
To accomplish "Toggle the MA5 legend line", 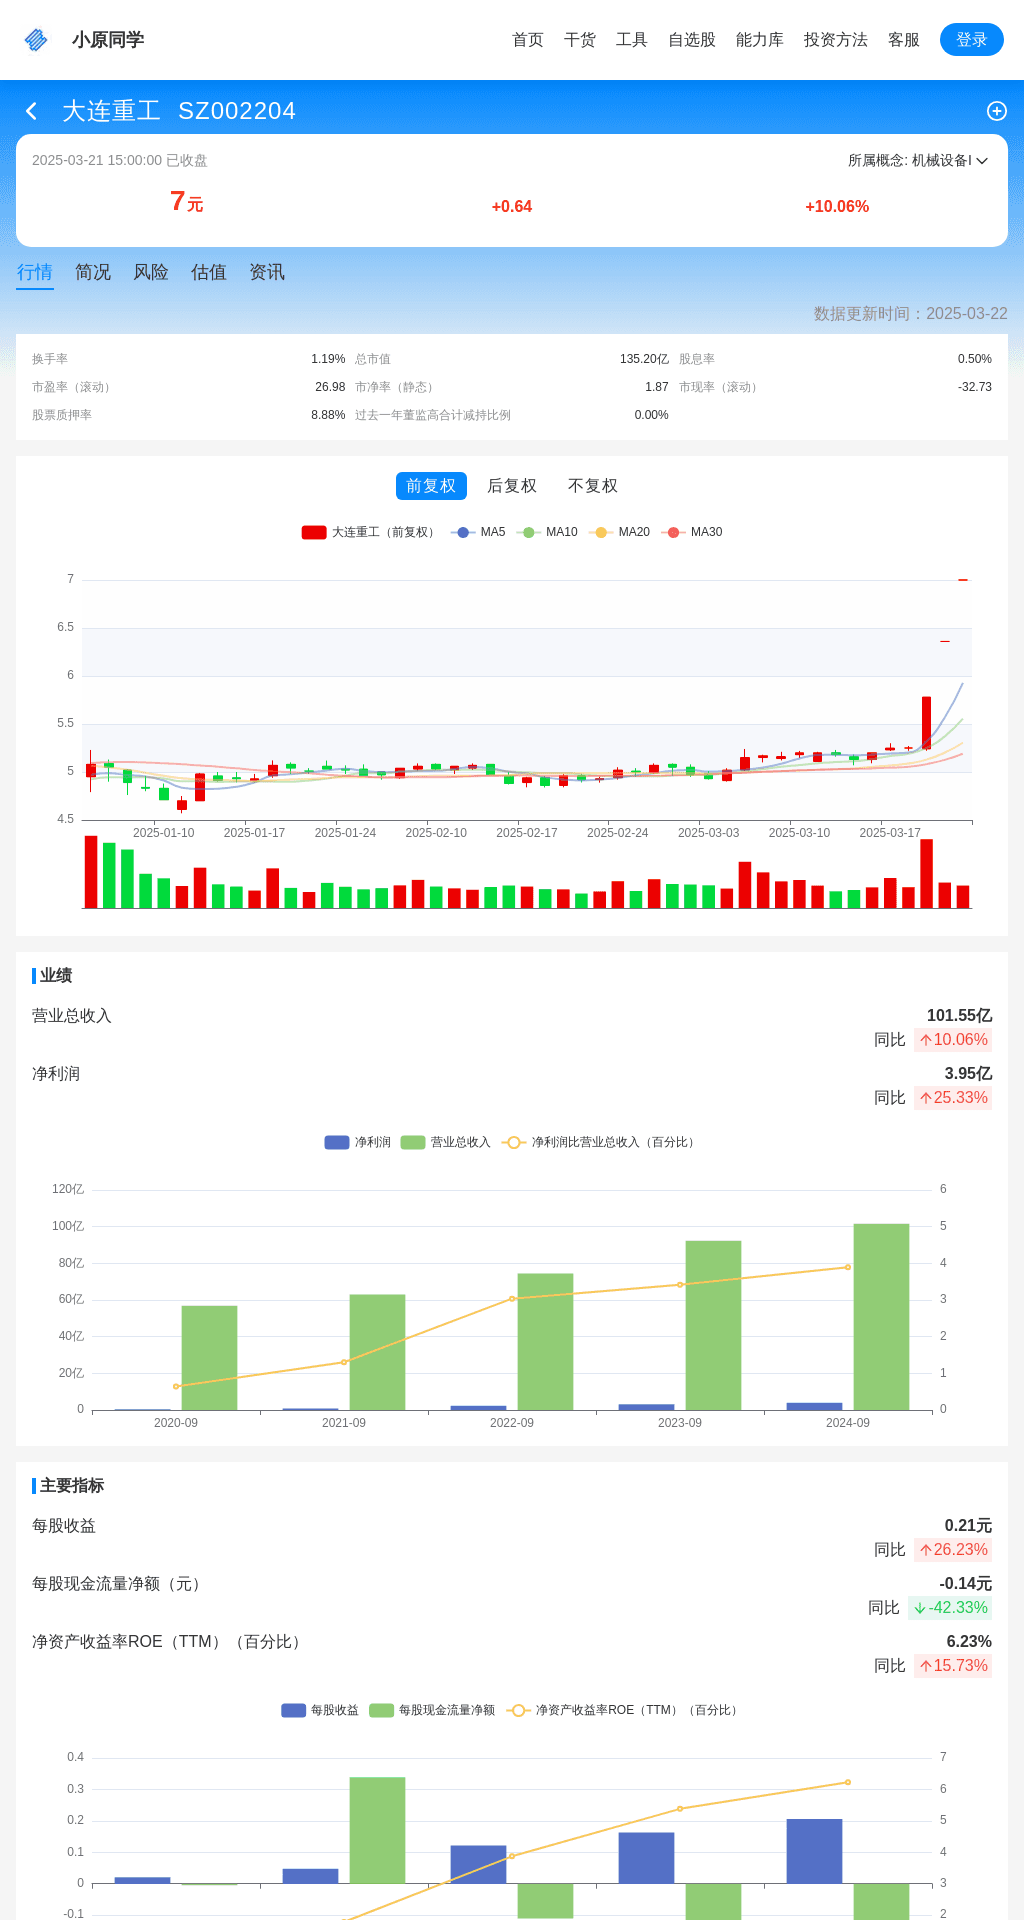I will tap(478, 532).
